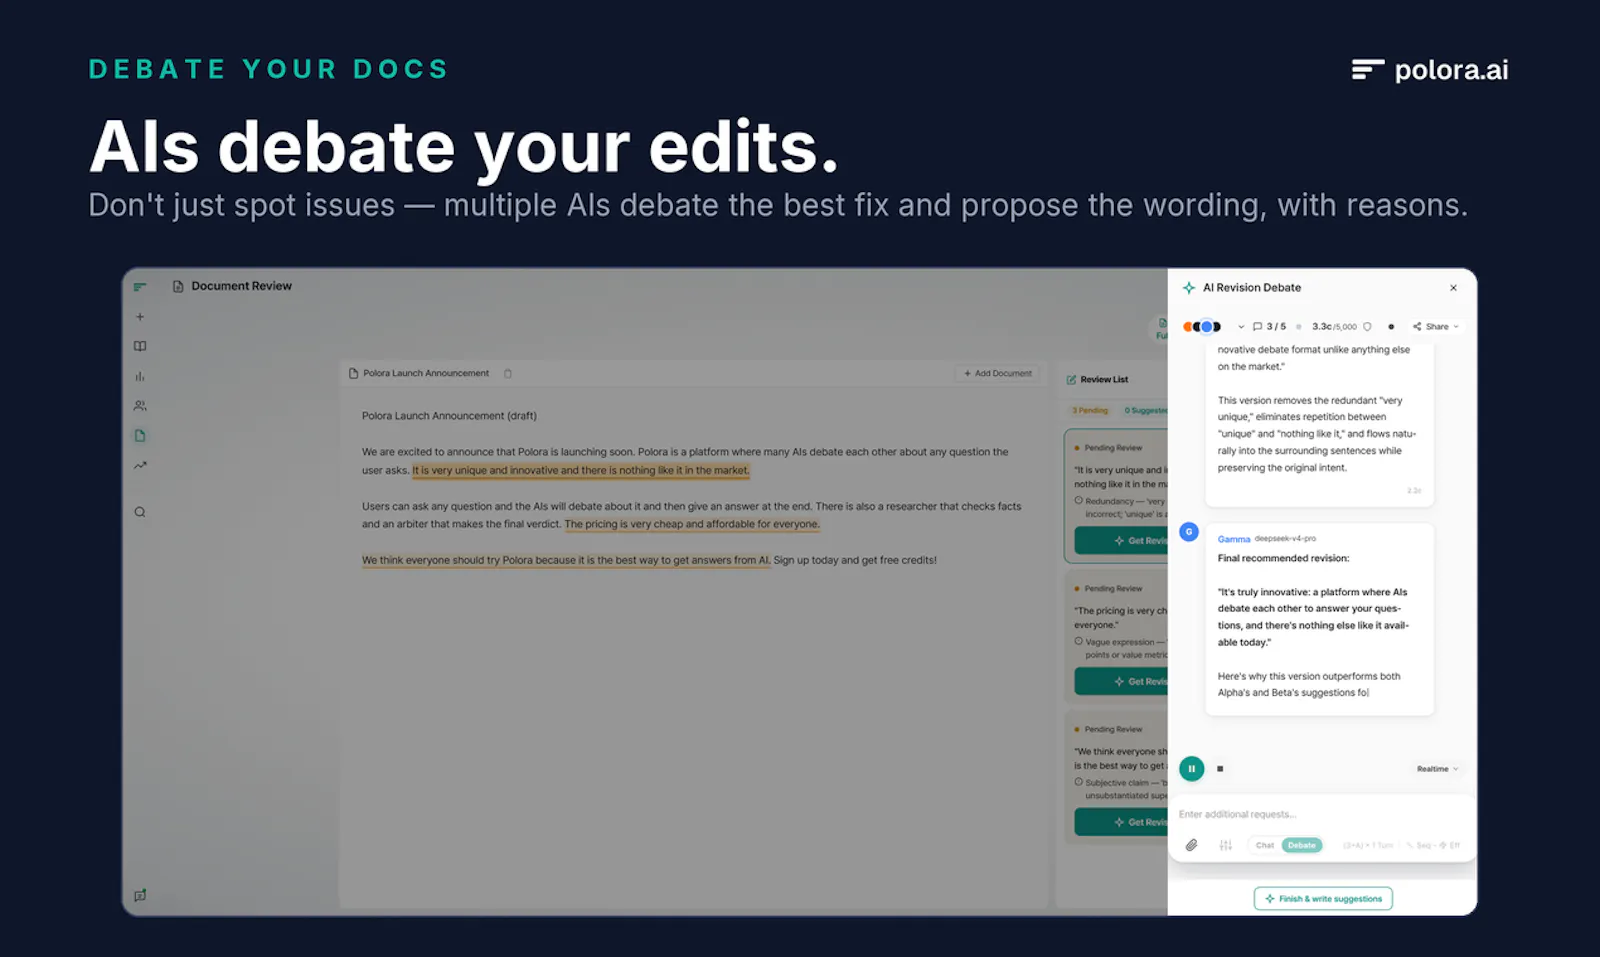Get Revision for the 'very unique' item

1121,541
